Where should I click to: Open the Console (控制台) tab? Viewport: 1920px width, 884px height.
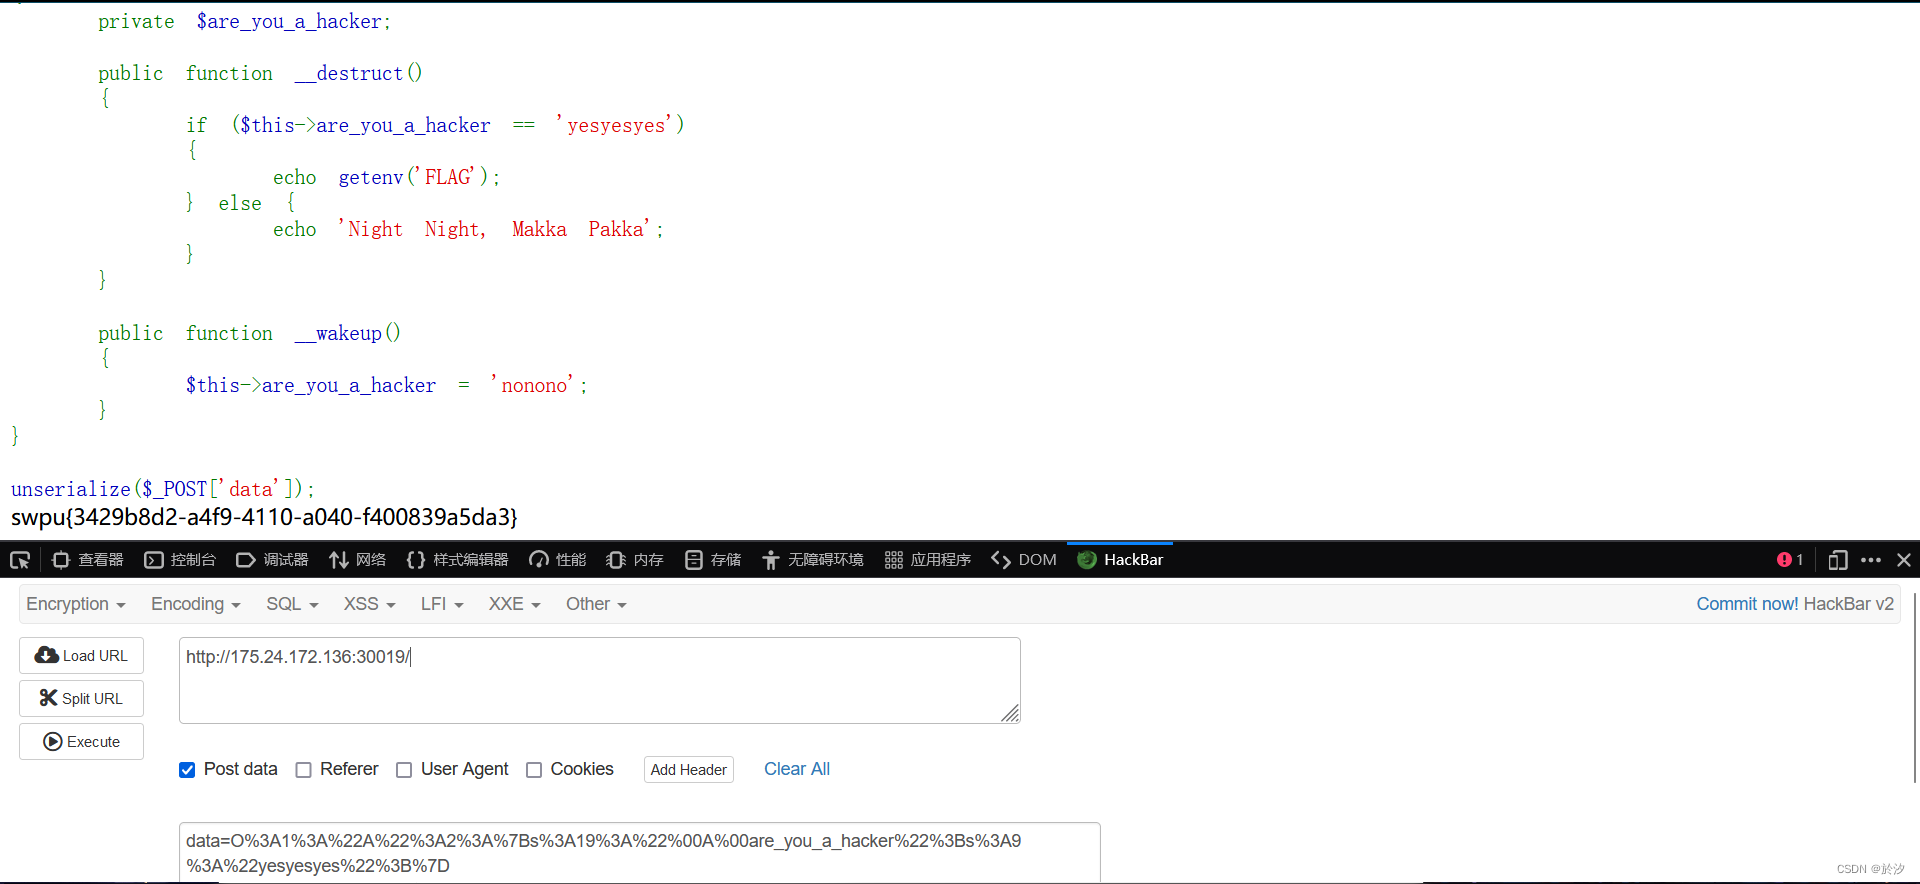180,560
